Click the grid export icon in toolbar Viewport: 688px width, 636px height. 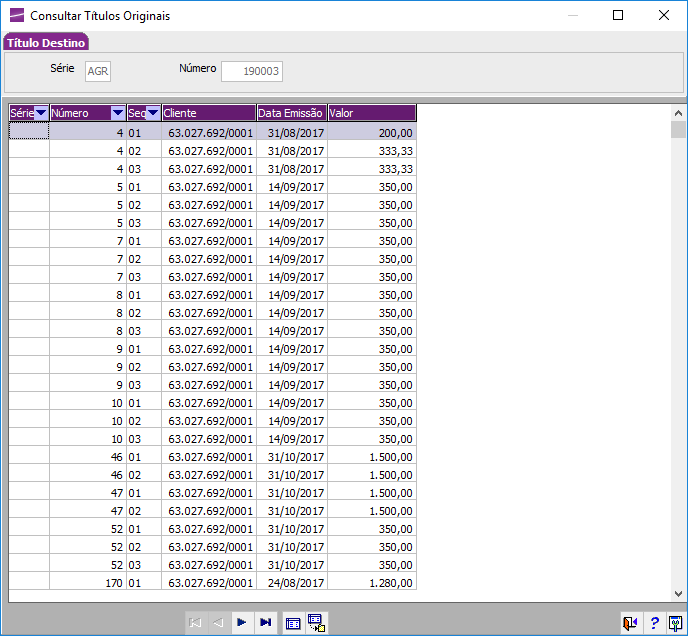(x=317, y=622)
